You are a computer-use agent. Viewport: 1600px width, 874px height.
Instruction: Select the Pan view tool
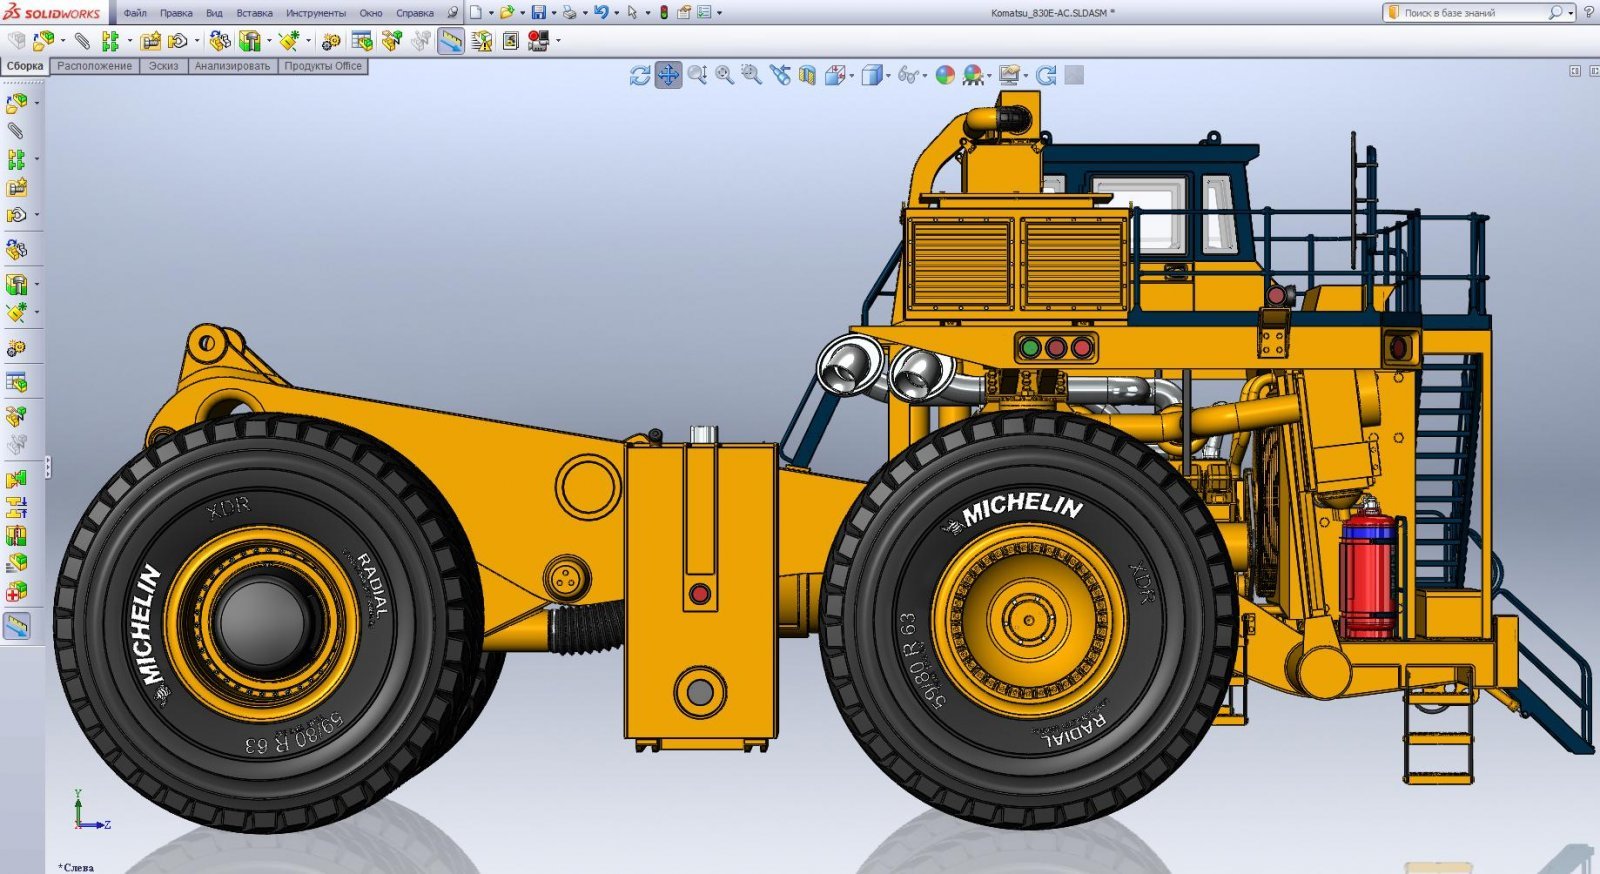[668, 75]
